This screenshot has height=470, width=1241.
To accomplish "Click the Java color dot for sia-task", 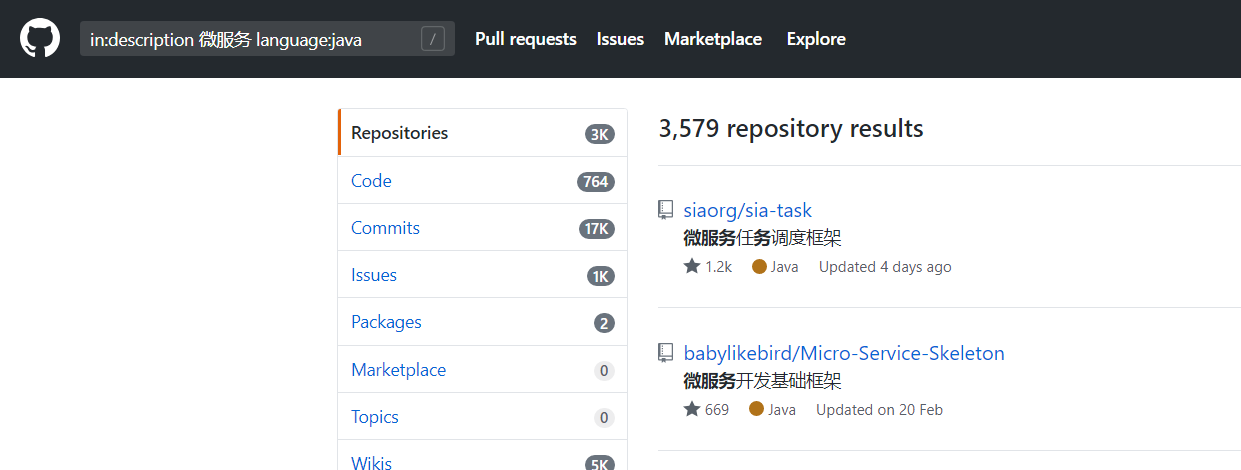I will coord(759,267).
